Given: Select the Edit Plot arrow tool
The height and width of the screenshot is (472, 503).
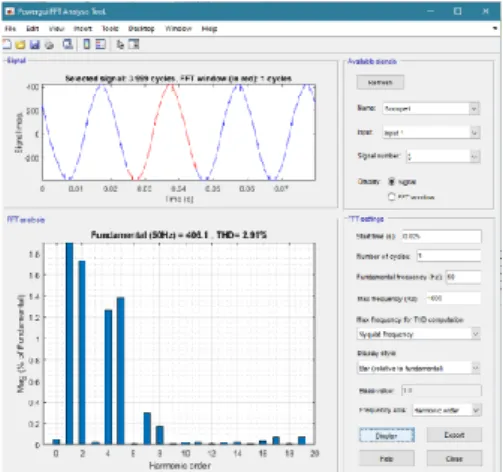Looking at the screenshot, I should click(x=120, y=44).
